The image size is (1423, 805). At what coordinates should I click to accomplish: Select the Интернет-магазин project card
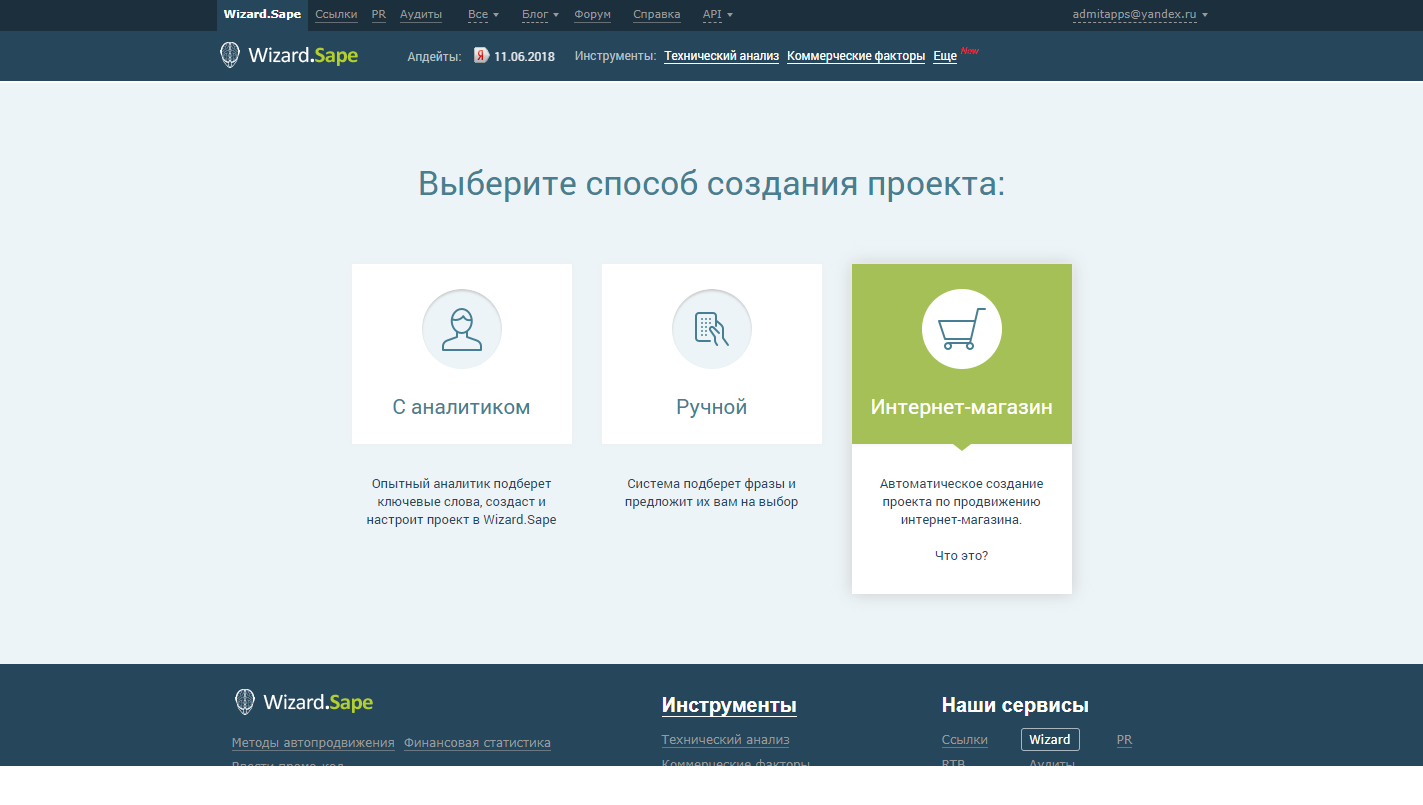point(961,407)
